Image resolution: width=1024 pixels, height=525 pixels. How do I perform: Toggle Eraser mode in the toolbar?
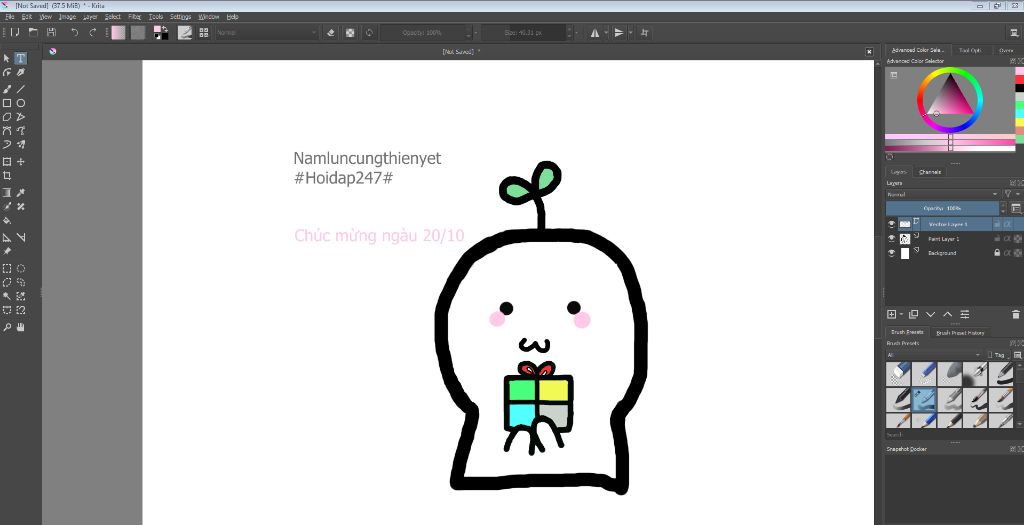coord(330,32)
